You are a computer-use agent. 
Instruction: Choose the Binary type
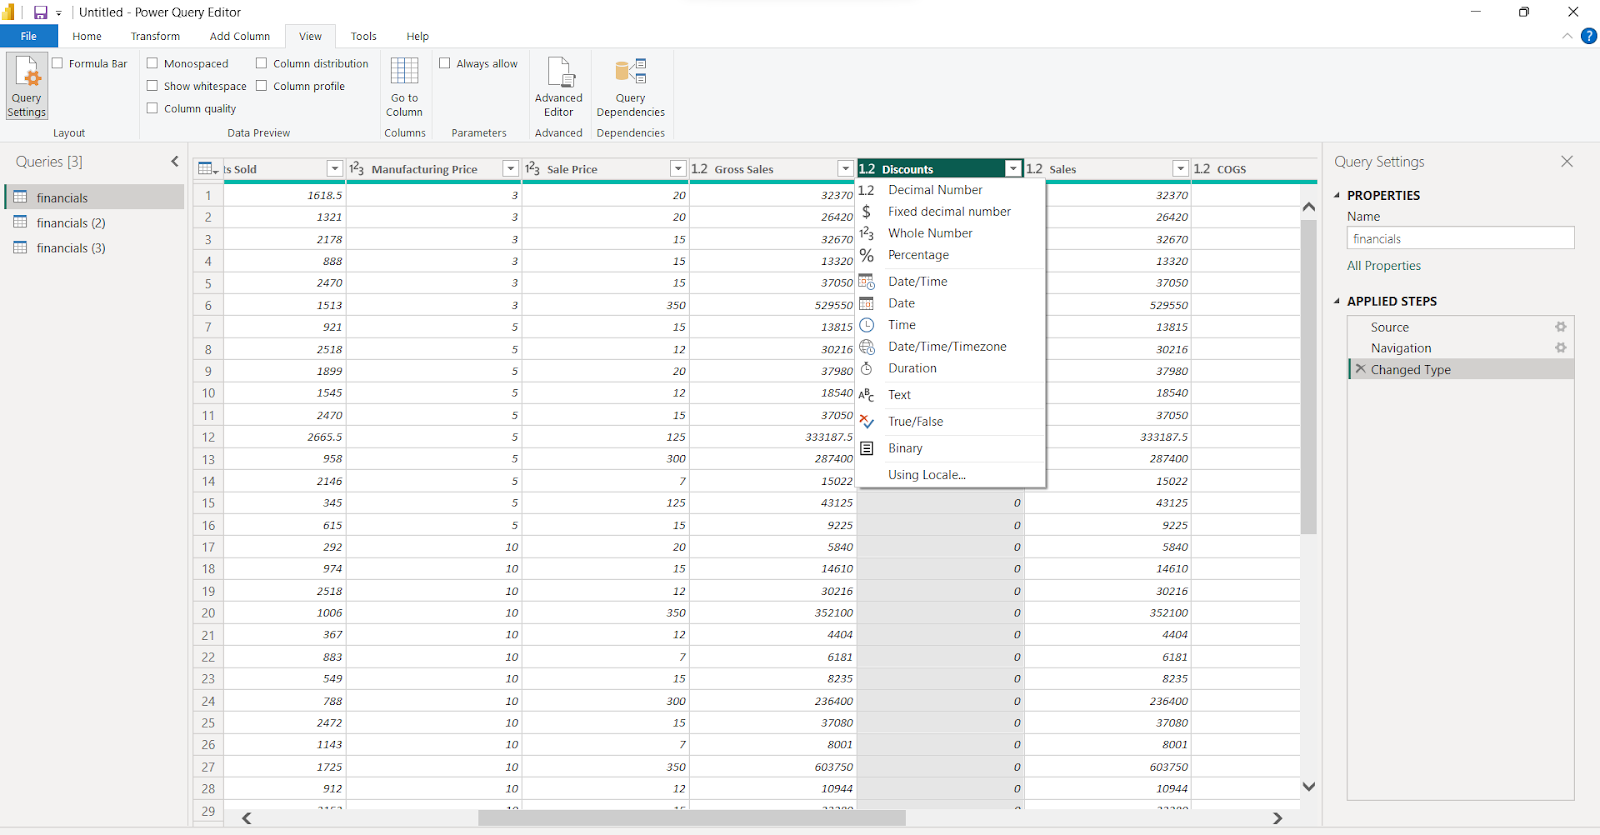tap(951, 448)
